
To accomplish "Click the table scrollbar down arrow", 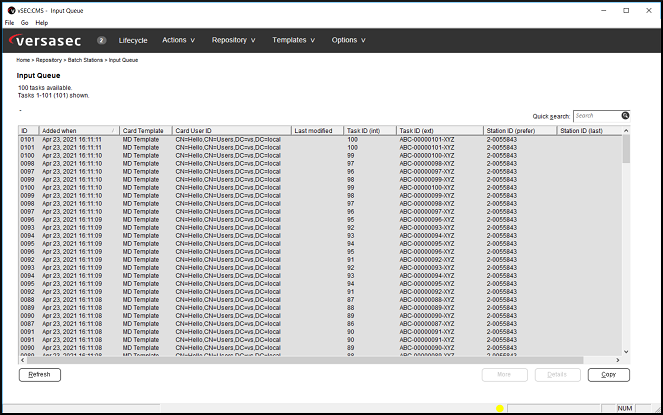I will (x=626, y=351).
